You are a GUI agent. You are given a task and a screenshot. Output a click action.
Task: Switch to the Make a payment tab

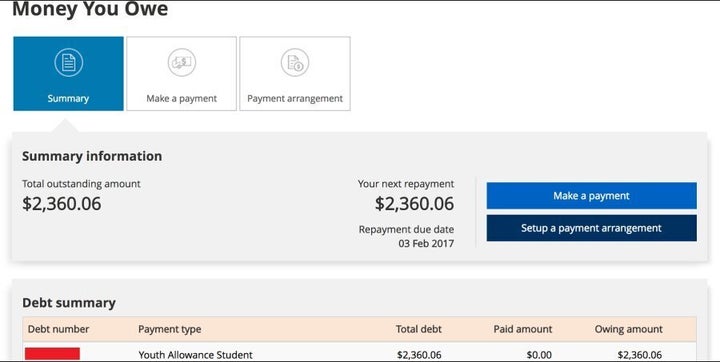181,74
